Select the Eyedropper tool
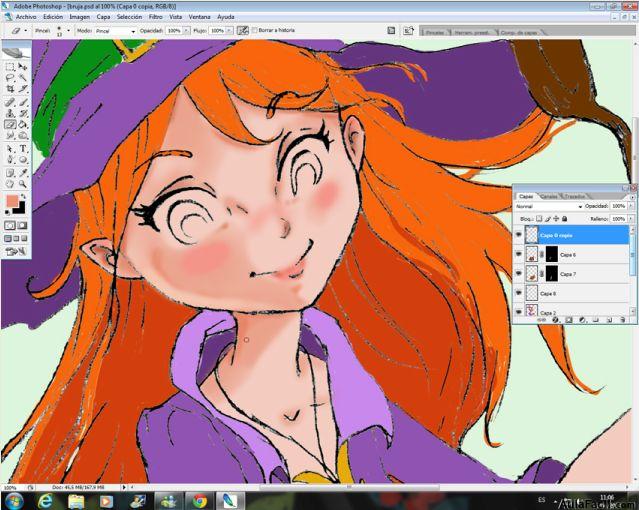The image size is (639, 510). coord(23,173)
